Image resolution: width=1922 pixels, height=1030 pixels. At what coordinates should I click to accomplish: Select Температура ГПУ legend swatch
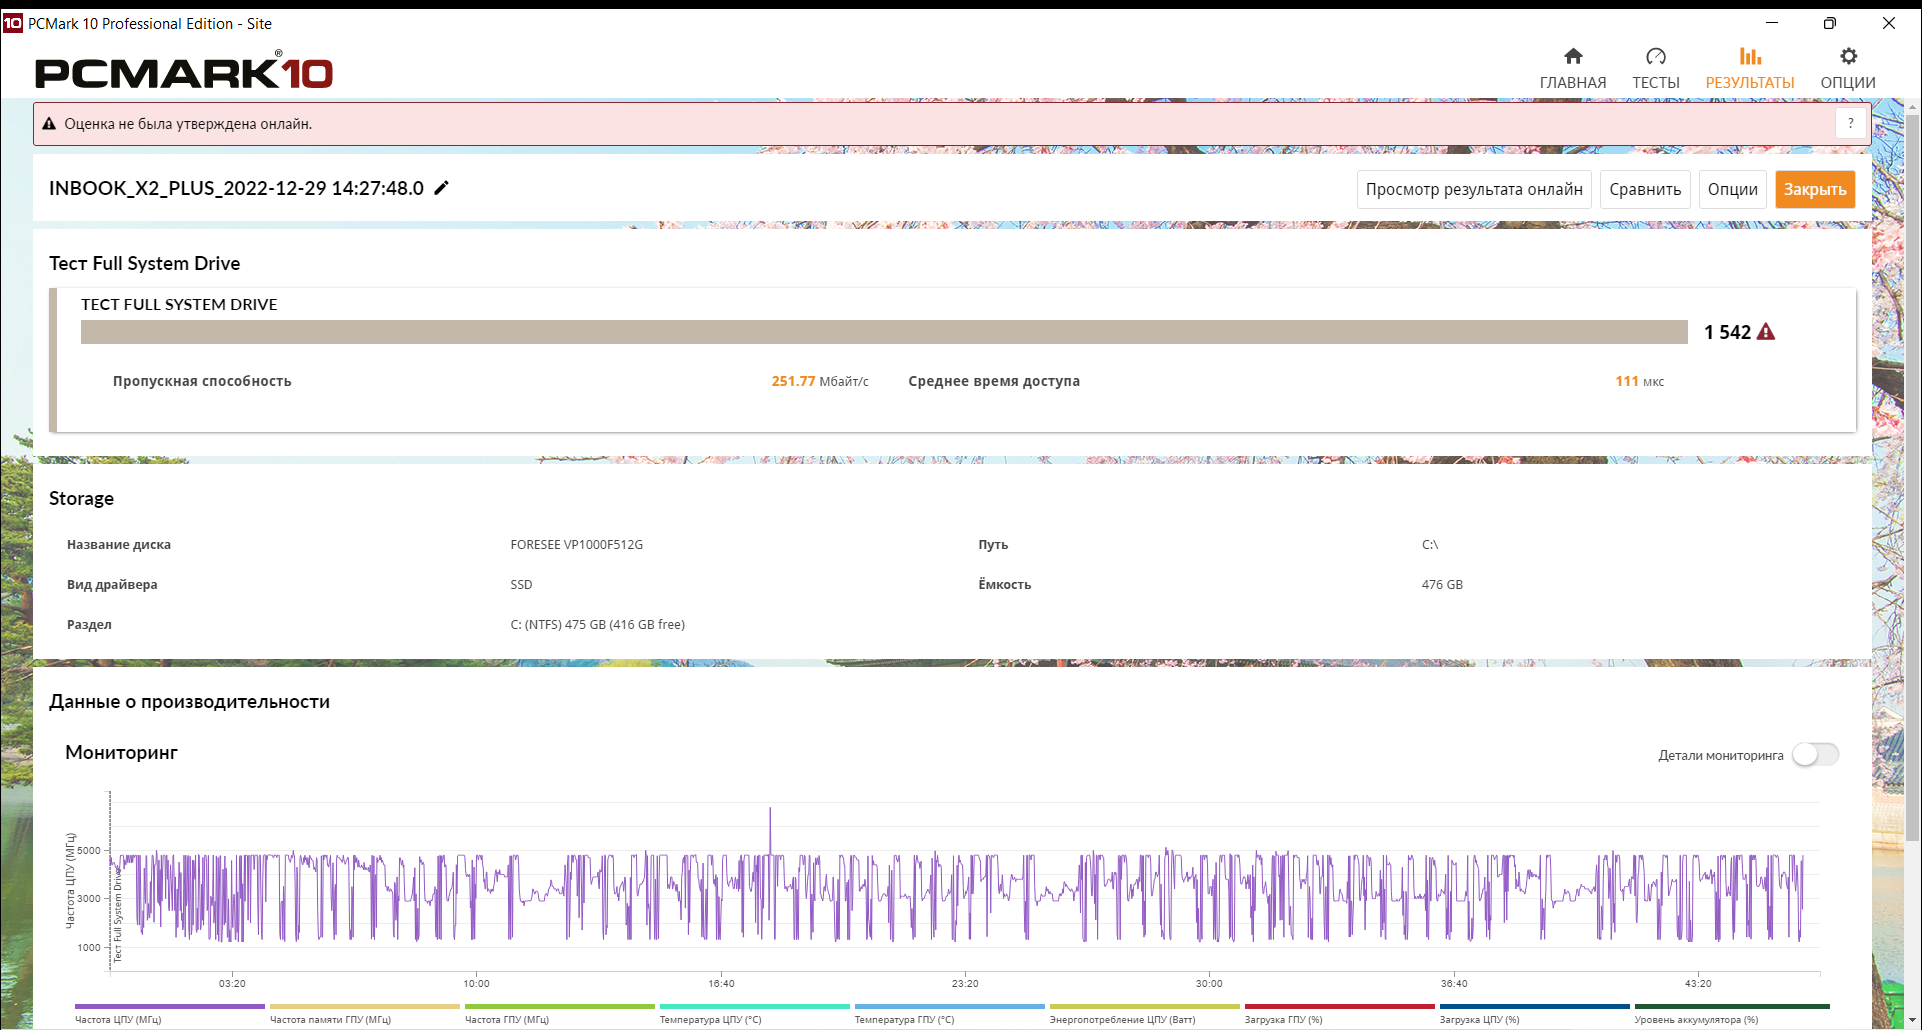pyautogui.click(x=950, y=1006)
